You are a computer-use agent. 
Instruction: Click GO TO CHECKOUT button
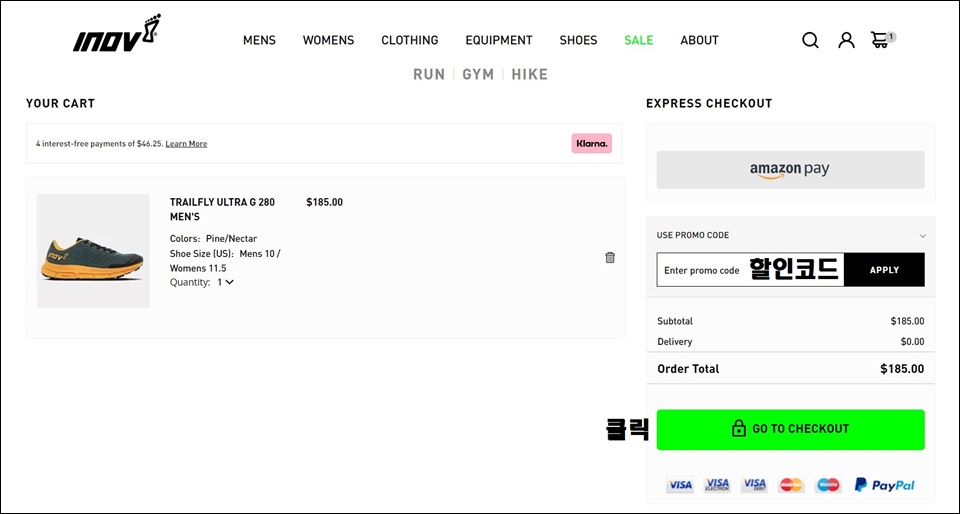(790, 430)
